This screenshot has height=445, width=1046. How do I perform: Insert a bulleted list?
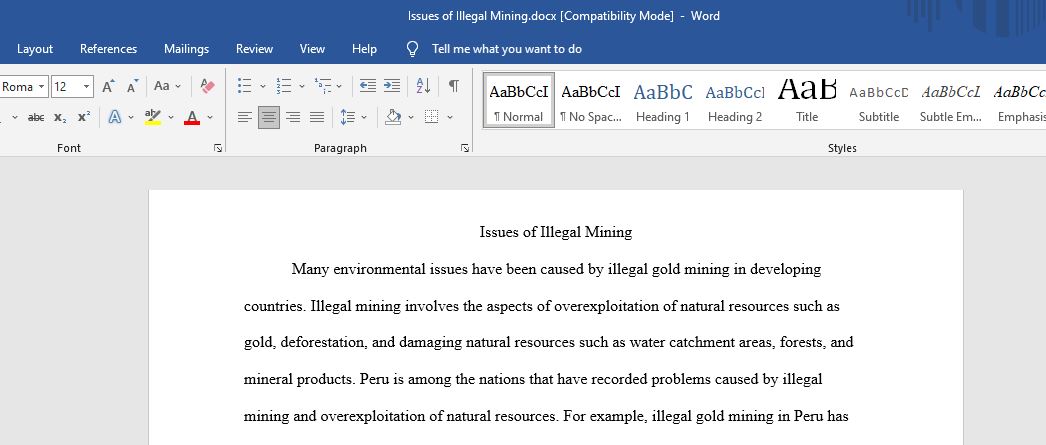coord(245,85)
